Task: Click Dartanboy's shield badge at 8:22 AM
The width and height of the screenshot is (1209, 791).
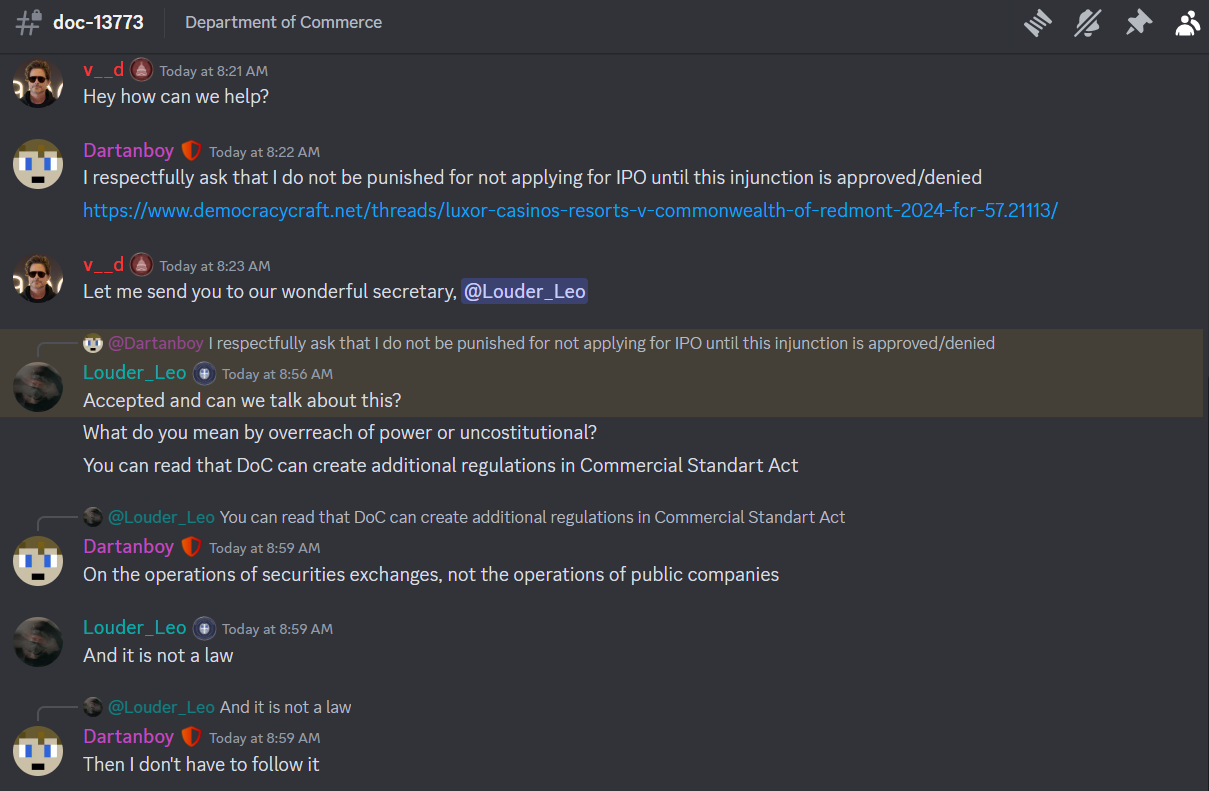Action: coord(191,151)
